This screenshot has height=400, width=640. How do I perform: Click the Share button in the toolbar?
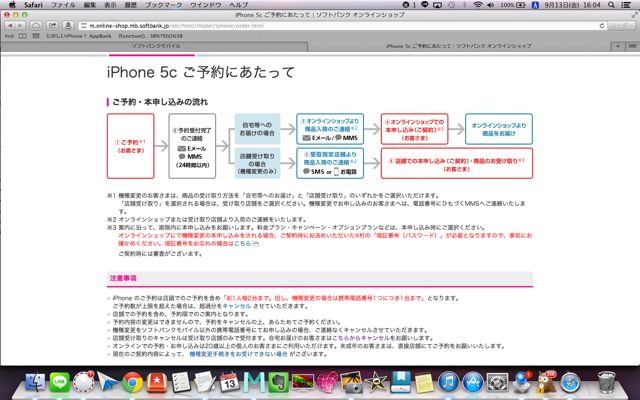(53, 25)
